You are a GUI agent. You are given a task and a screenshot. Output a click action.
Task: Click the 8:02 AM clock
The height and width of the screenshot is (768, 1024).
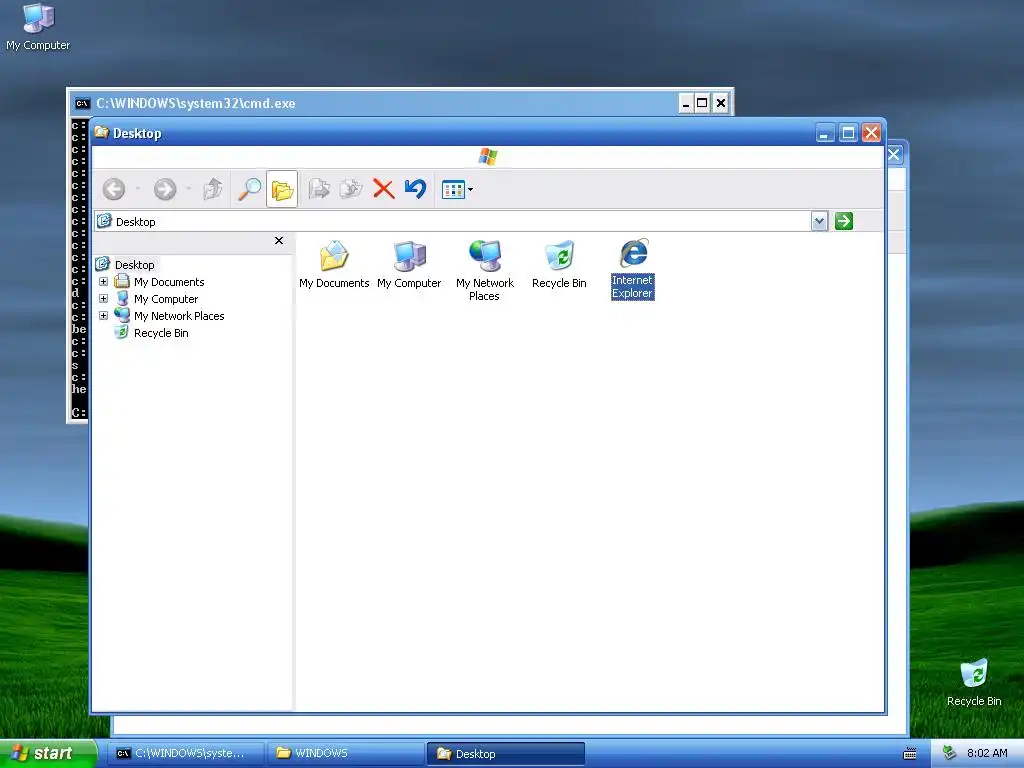[987, 753]
